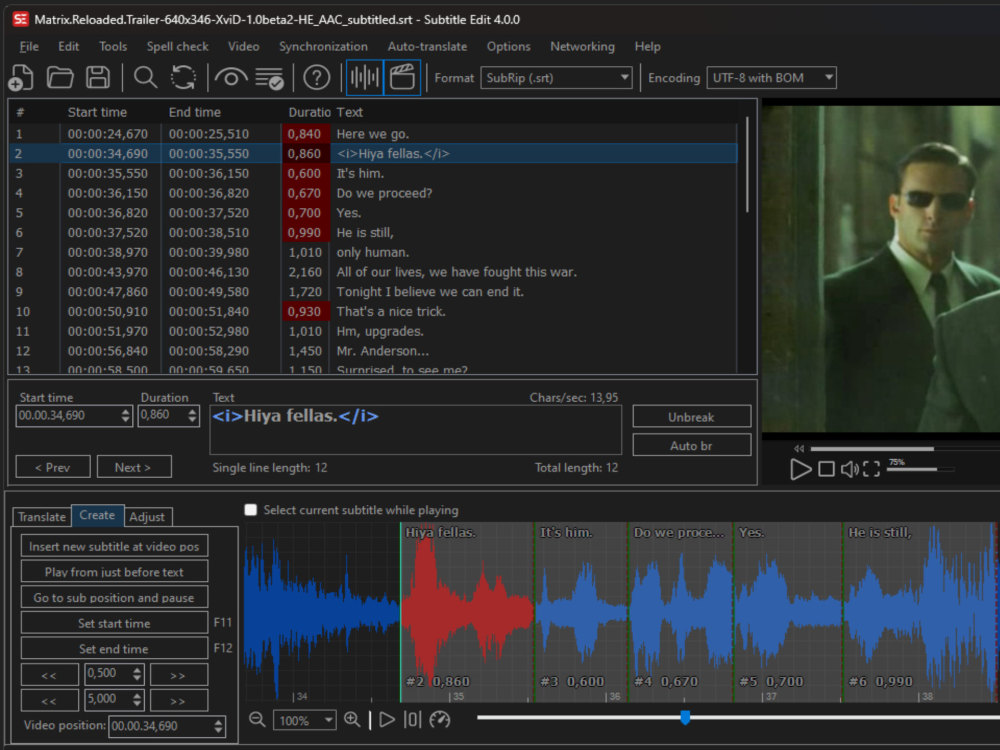The height and width of the screenshot is (750, 1000).
Task: Save the subtitle with floppy disk icon
Action: pos(98,78)
